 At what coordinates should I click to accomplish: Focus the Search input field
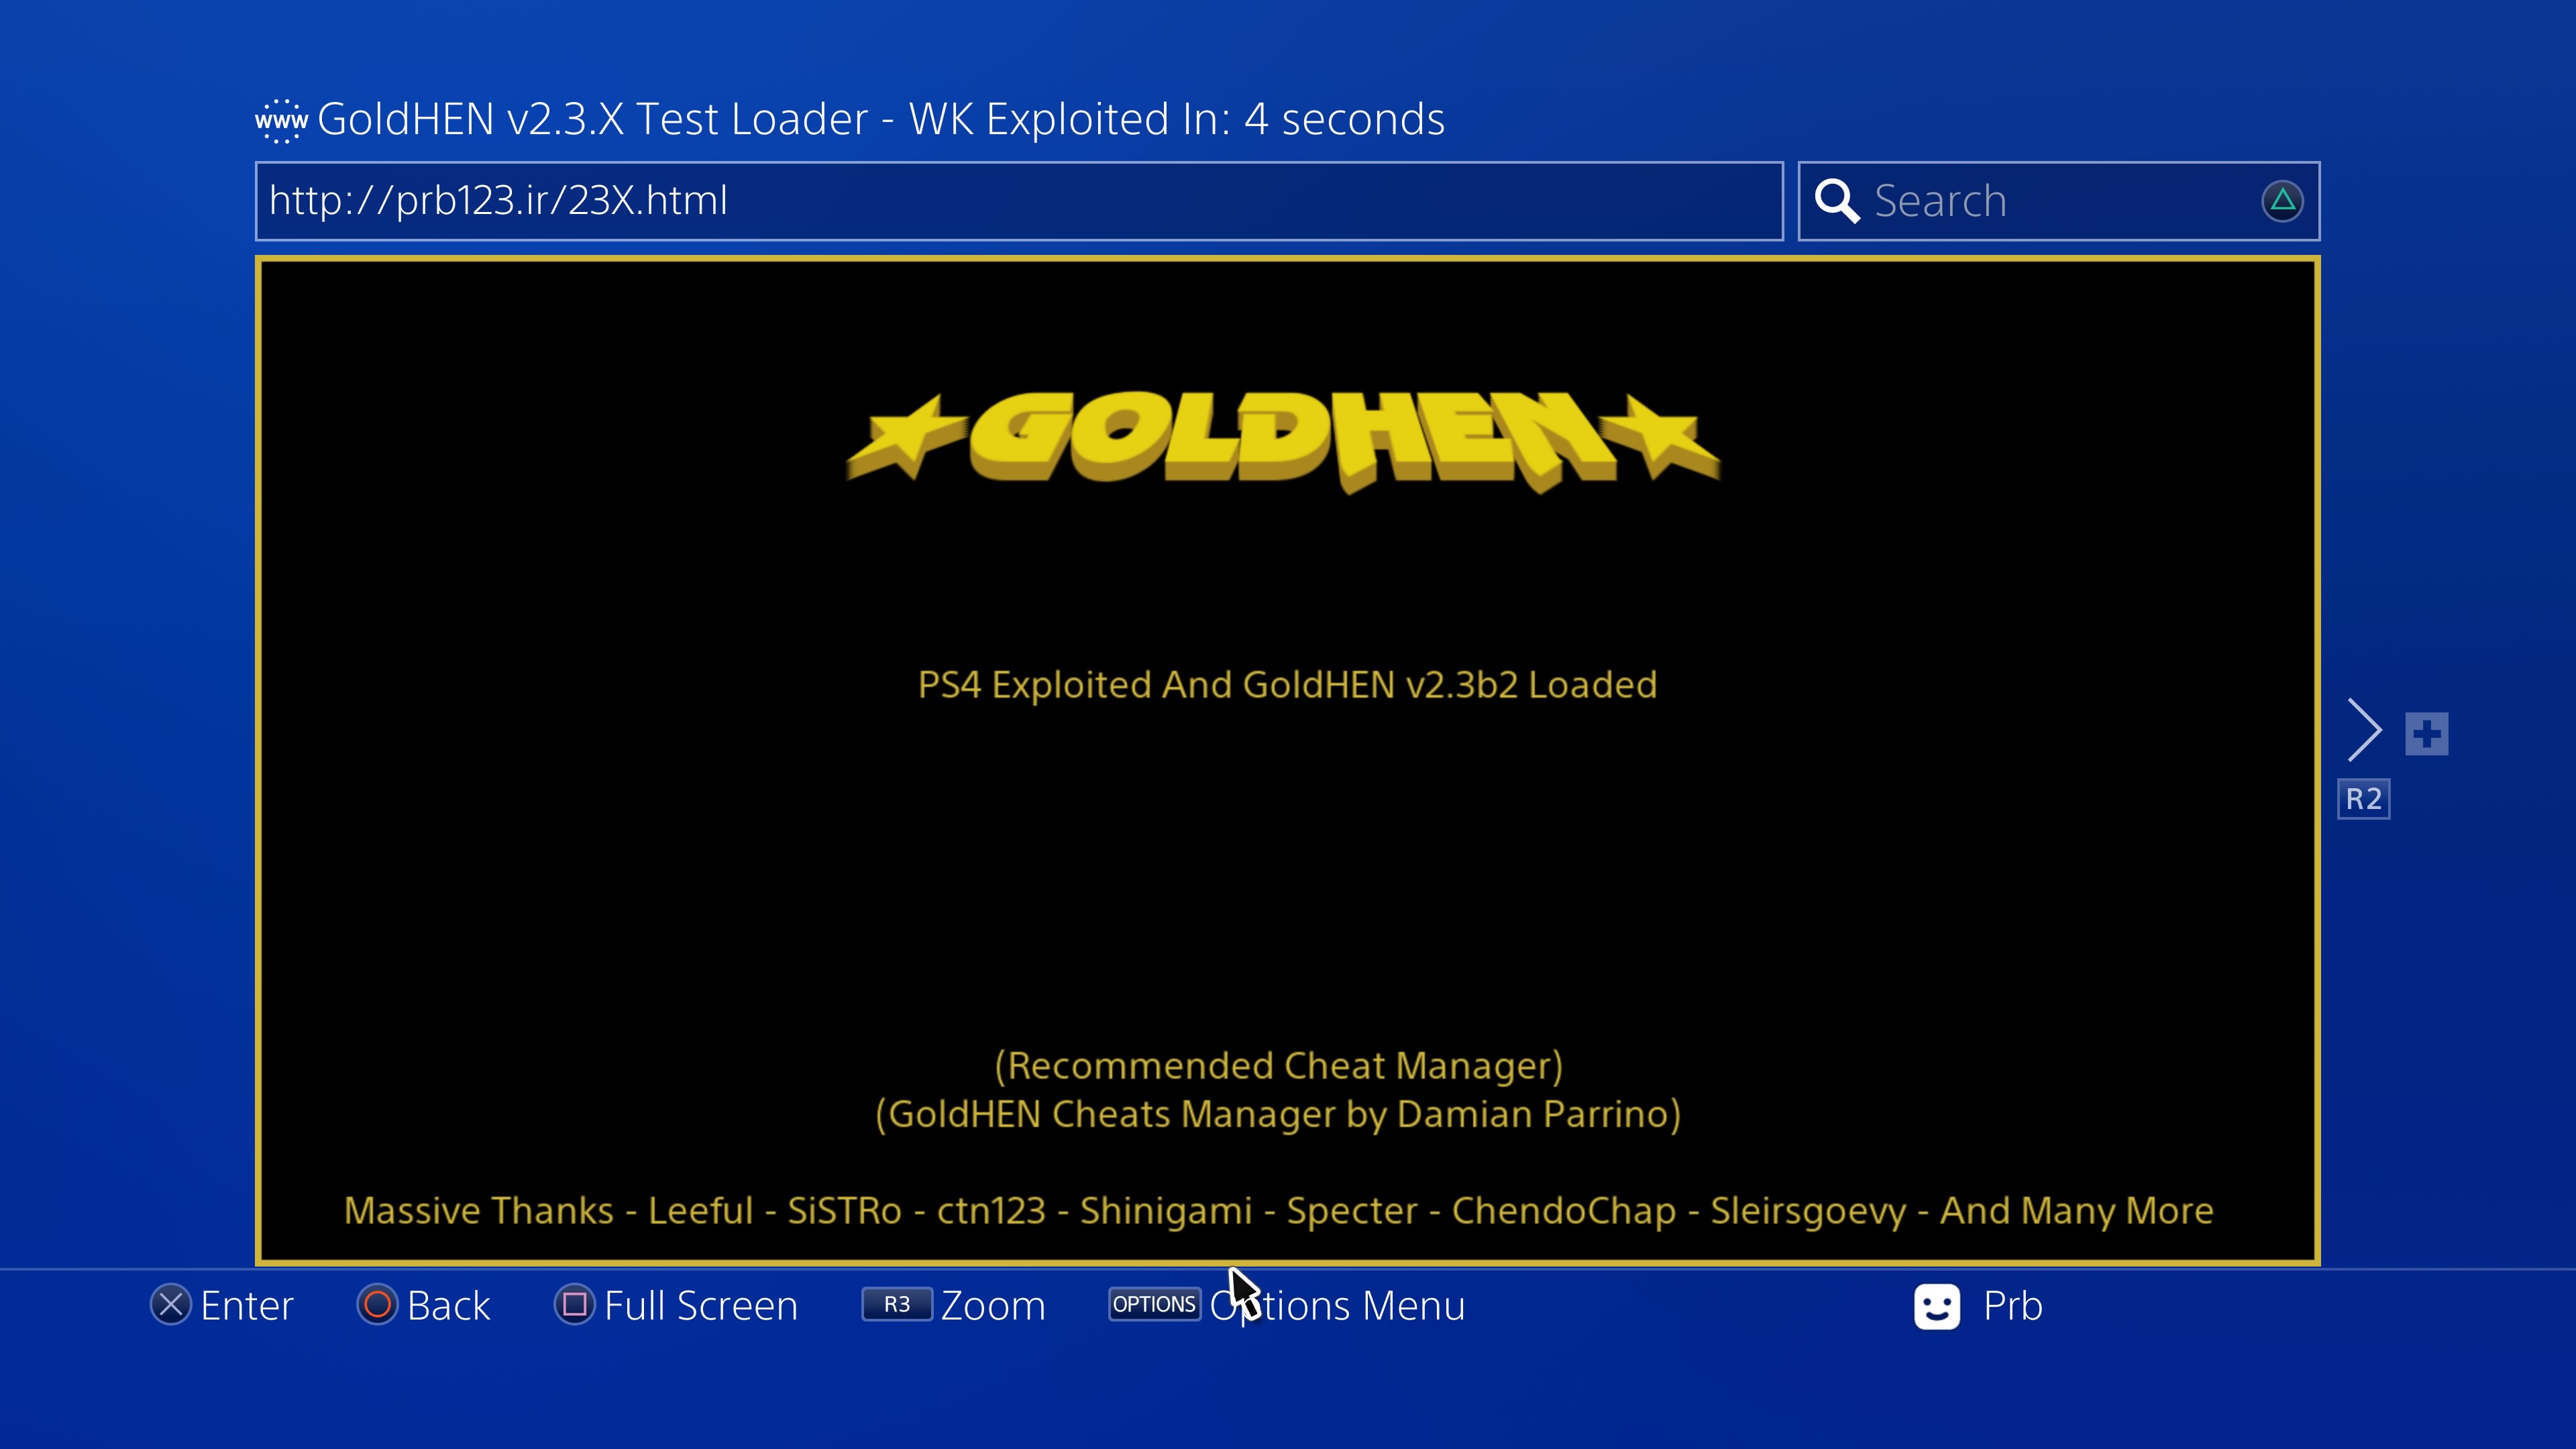coord(2059,201)
